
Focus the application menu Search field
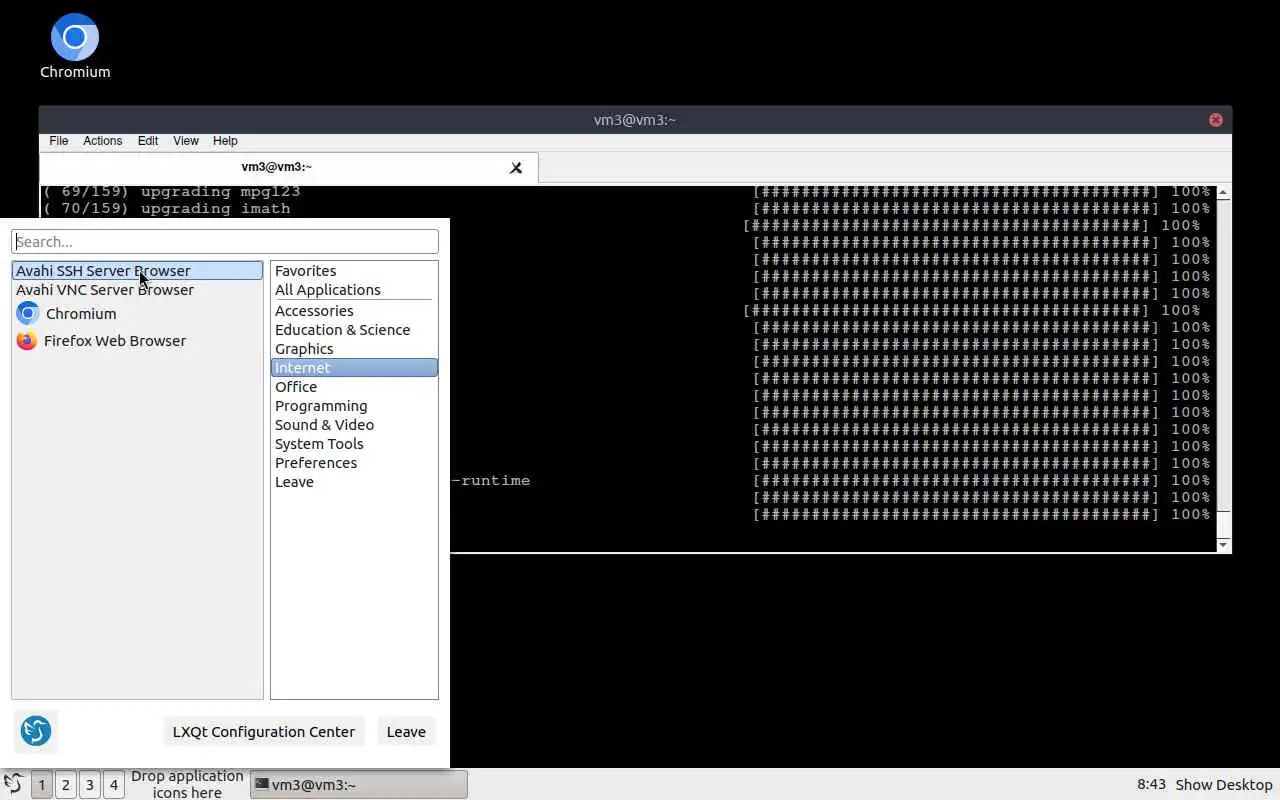pyautogui.click(x=225, y=241)
